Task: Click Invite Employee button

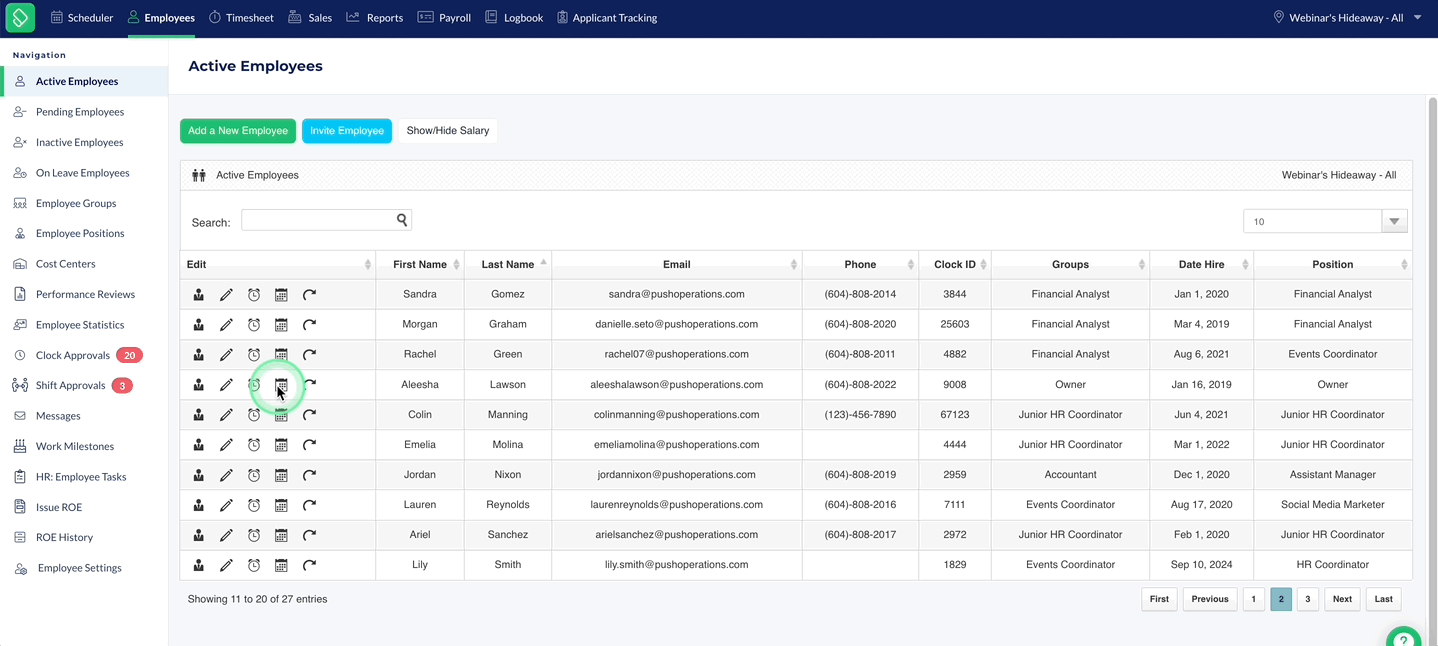Action: [347, 131]
